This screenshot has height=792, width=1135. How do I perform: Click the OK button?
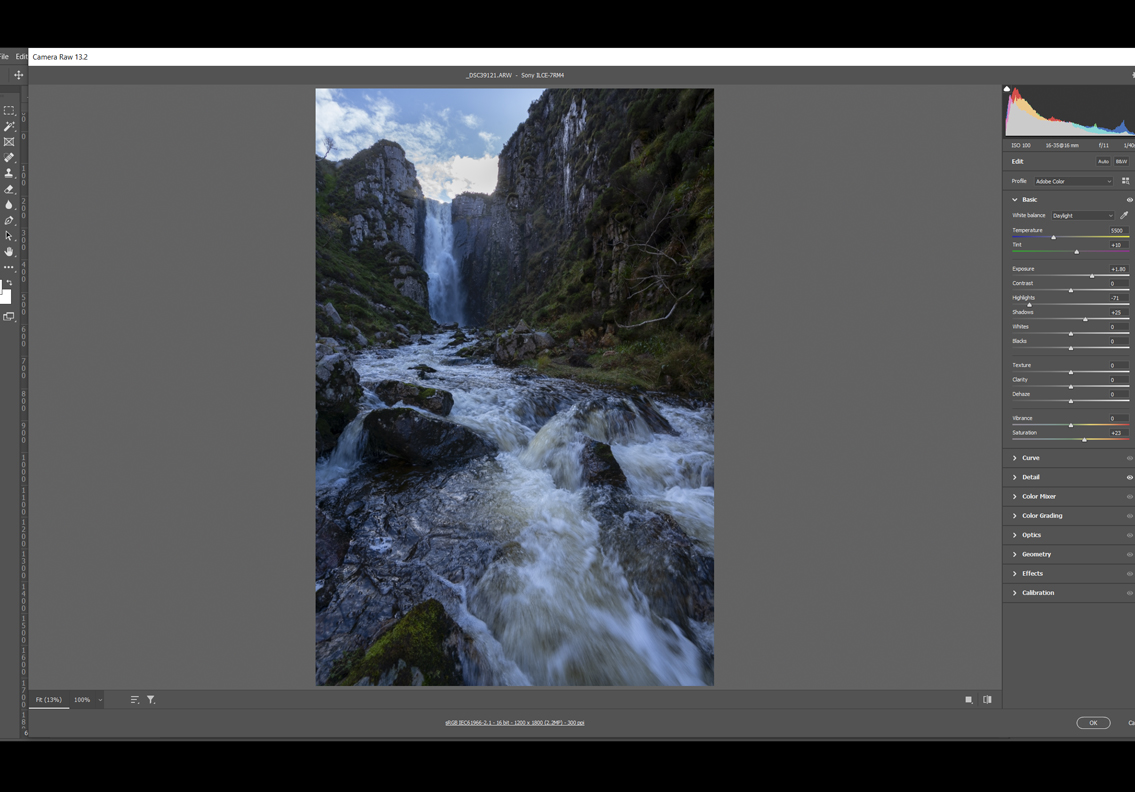click(x=1093, y=723)
